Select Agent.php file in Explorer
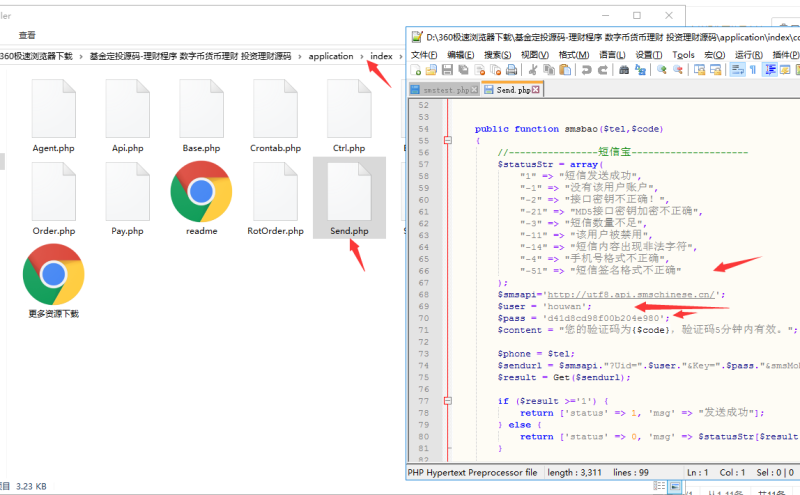800x495 pixels. [54, 116]
